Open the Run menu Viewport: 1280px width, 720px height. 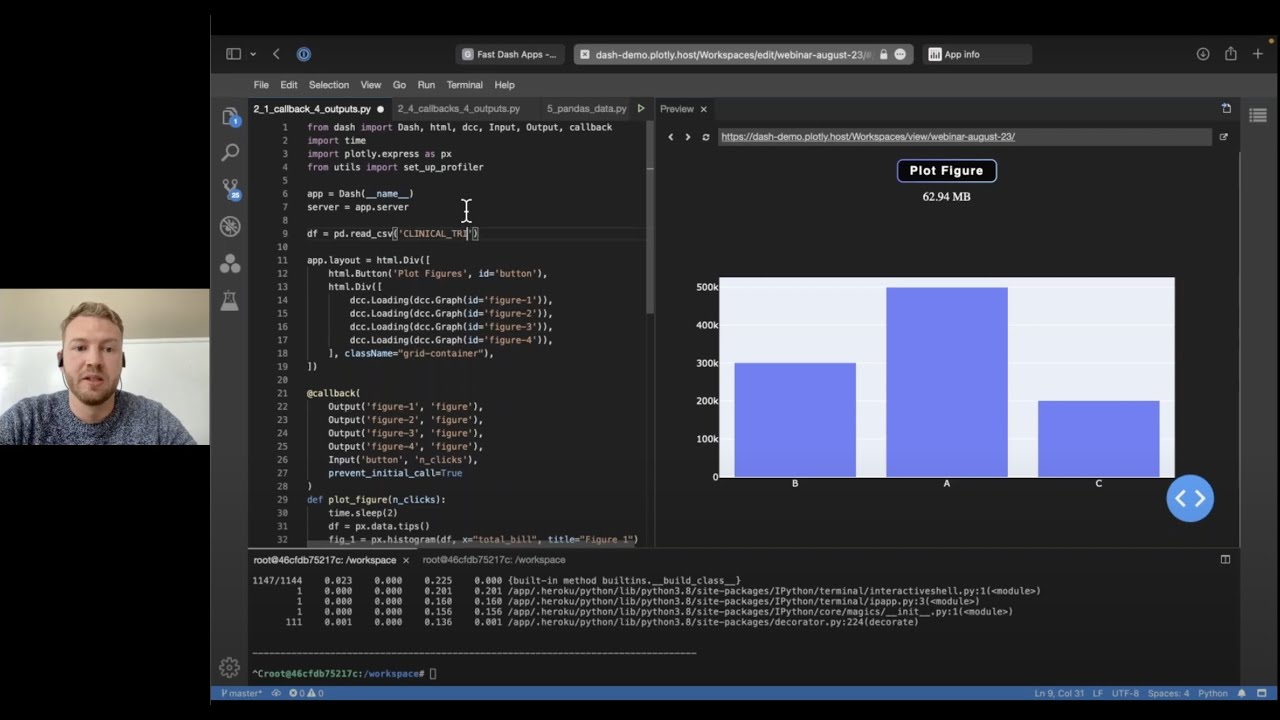(426, 85)
